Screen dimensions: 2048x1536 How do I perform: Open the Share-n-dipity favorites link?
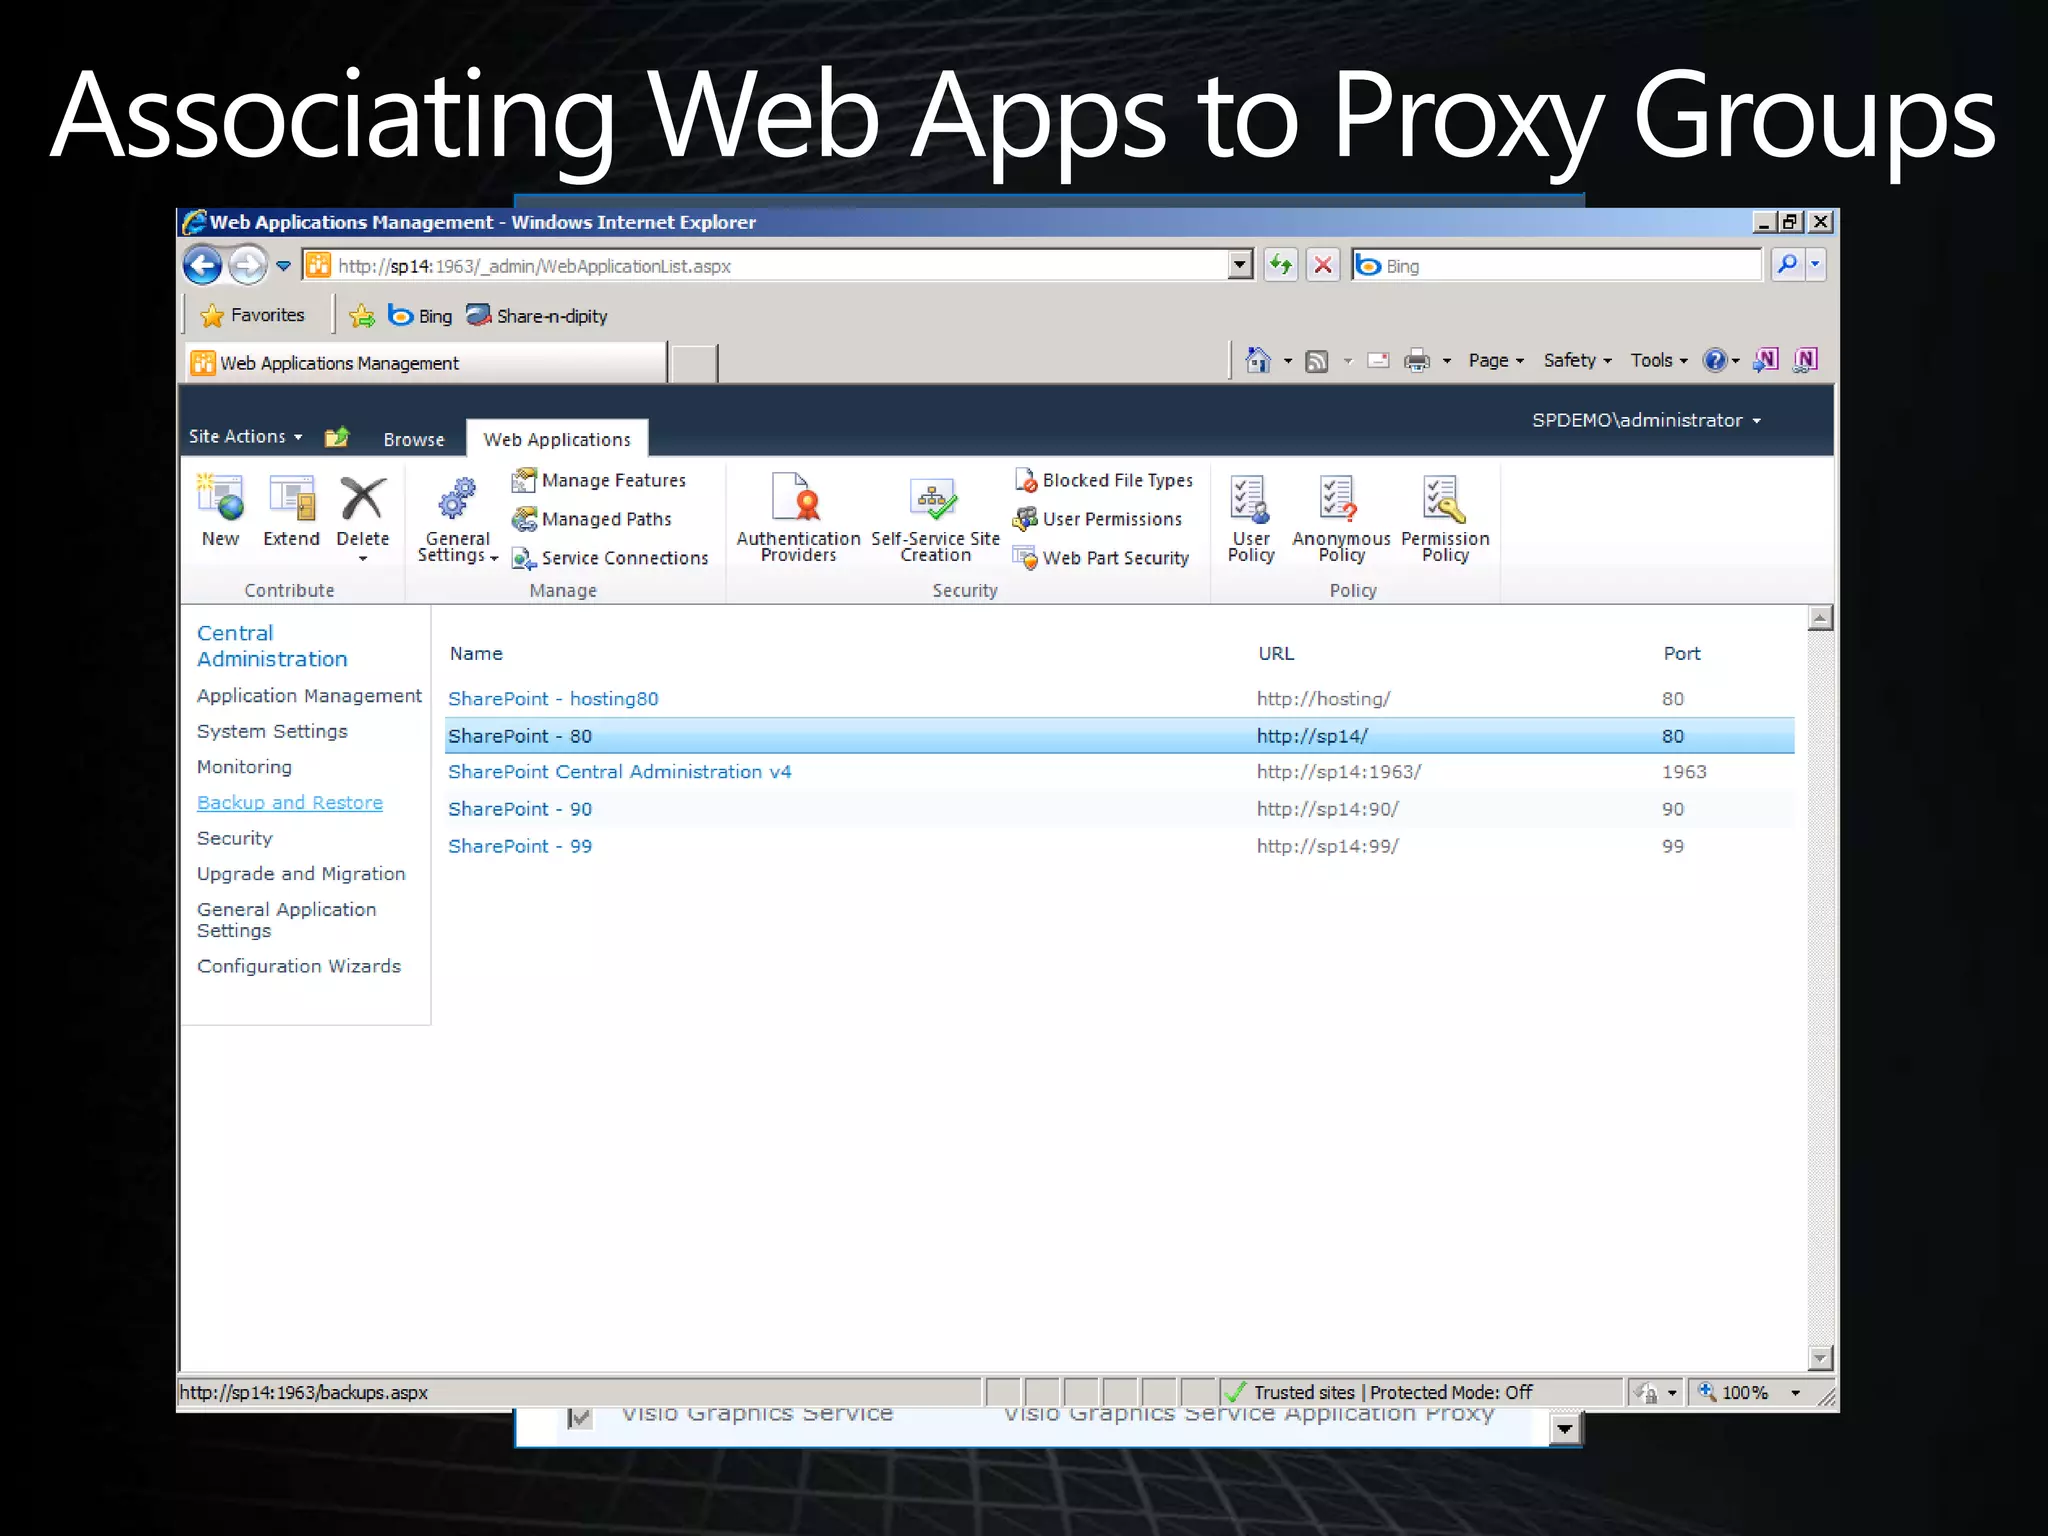[x=537, y=316]
